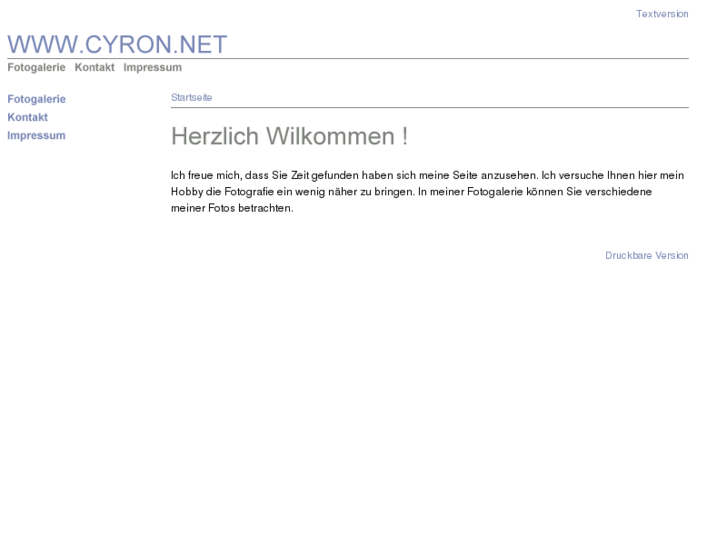Click the Startseite breadcrumb link
Image resolution: width=727 pixels, height=545 pixels.
[191, 97]
